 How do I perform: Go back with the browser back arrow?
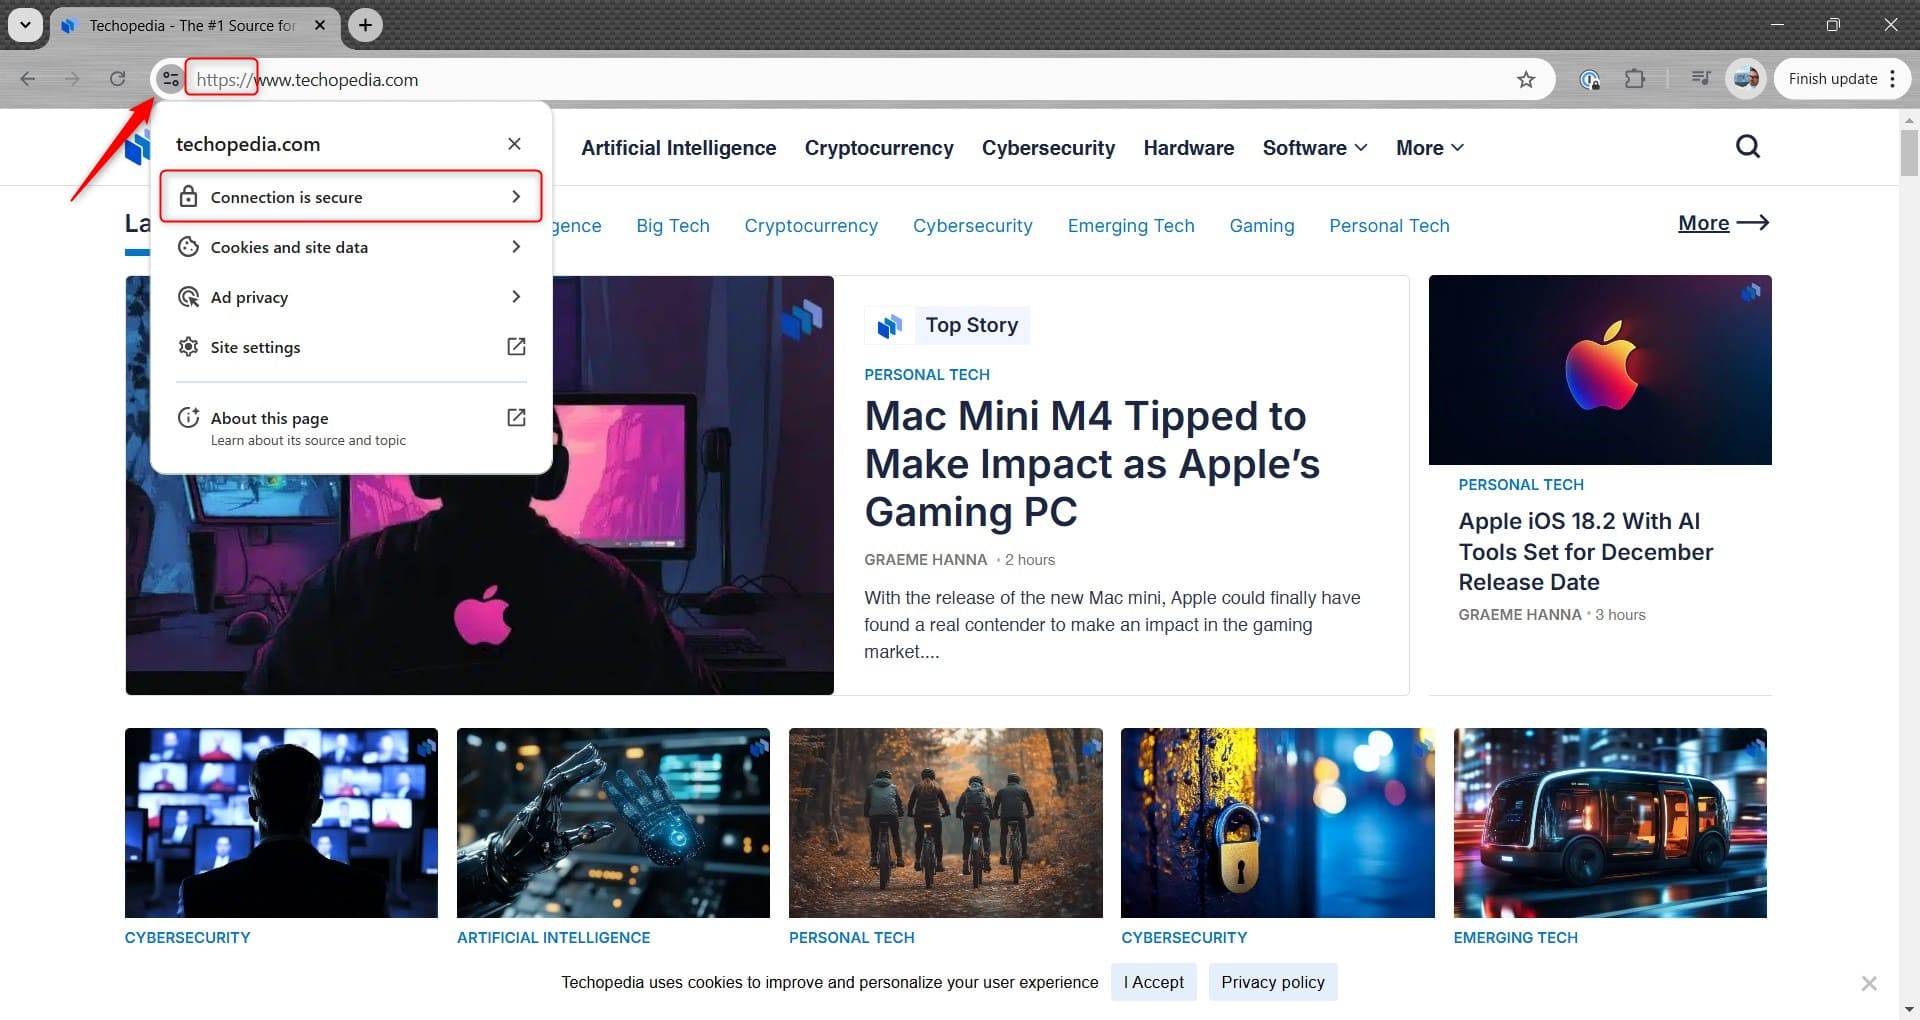(x=28, y=79)
